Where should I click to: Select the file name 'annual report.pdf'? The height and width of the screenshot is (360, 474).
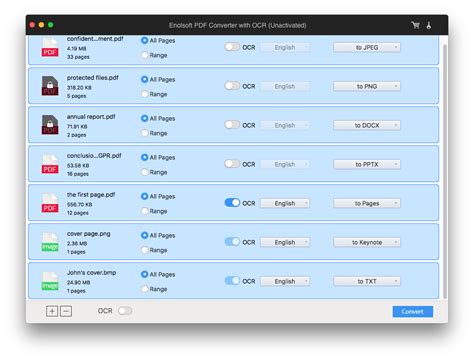click(91, 117)
